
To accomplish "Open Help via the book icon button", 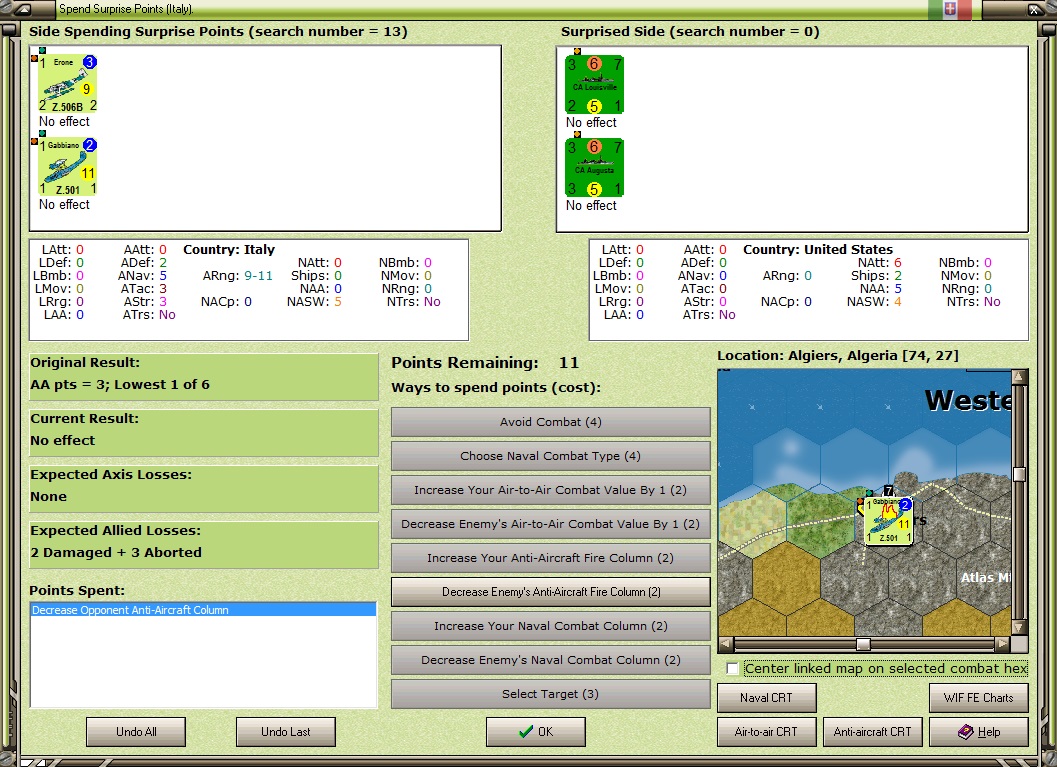I will click(979, 731).
